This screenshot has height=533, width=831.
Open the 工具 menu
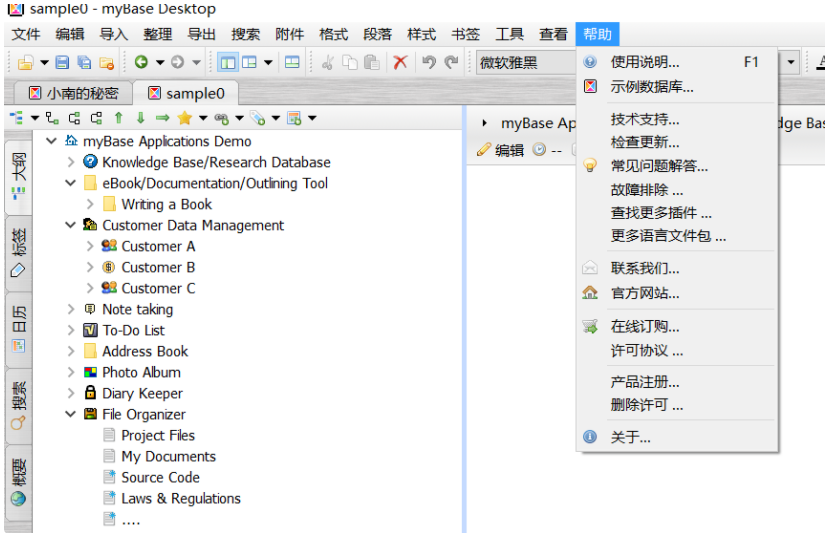point(509,34)
